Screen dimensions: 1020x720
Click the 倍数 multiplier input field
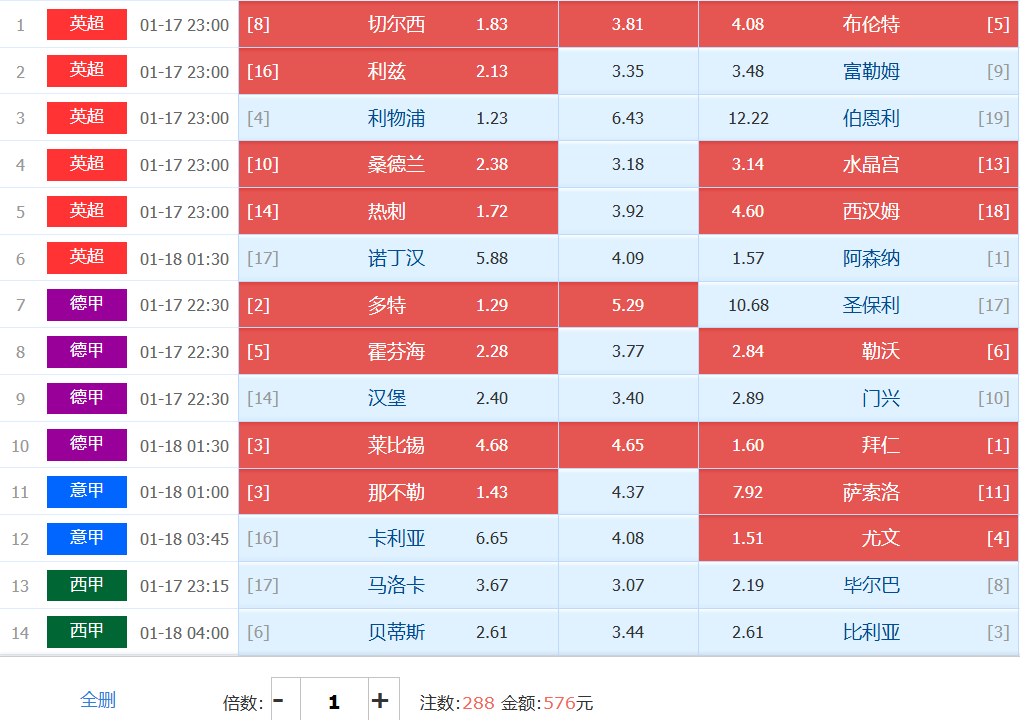coord(333,701)
